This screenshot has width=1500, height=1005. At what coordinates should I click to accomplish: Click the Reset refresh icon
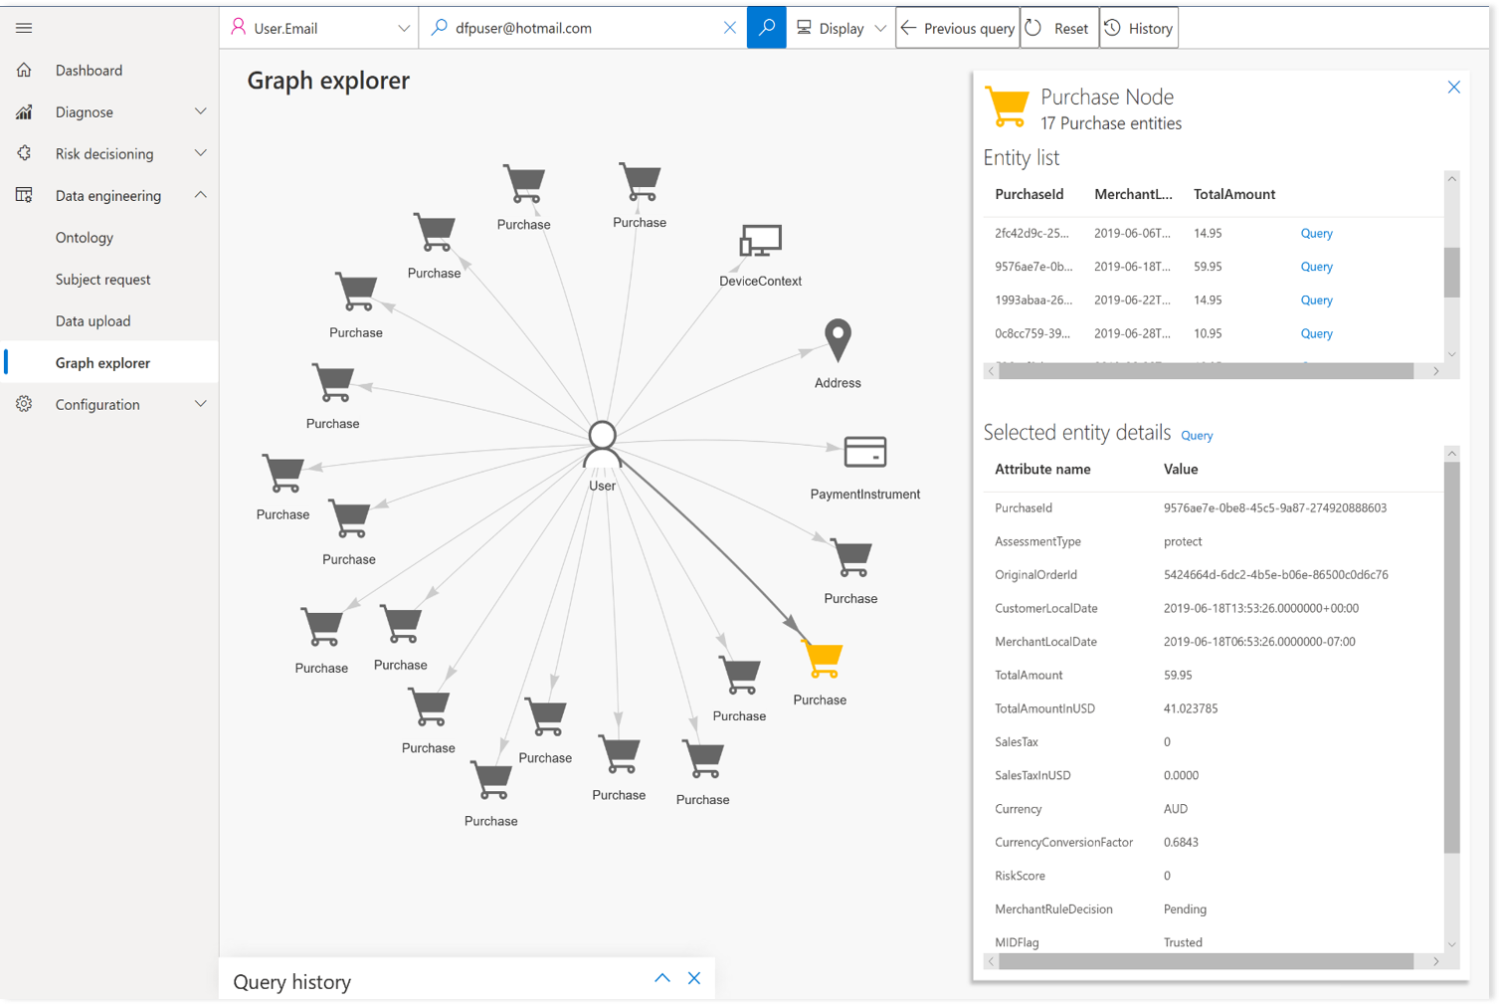point(1031,27)
